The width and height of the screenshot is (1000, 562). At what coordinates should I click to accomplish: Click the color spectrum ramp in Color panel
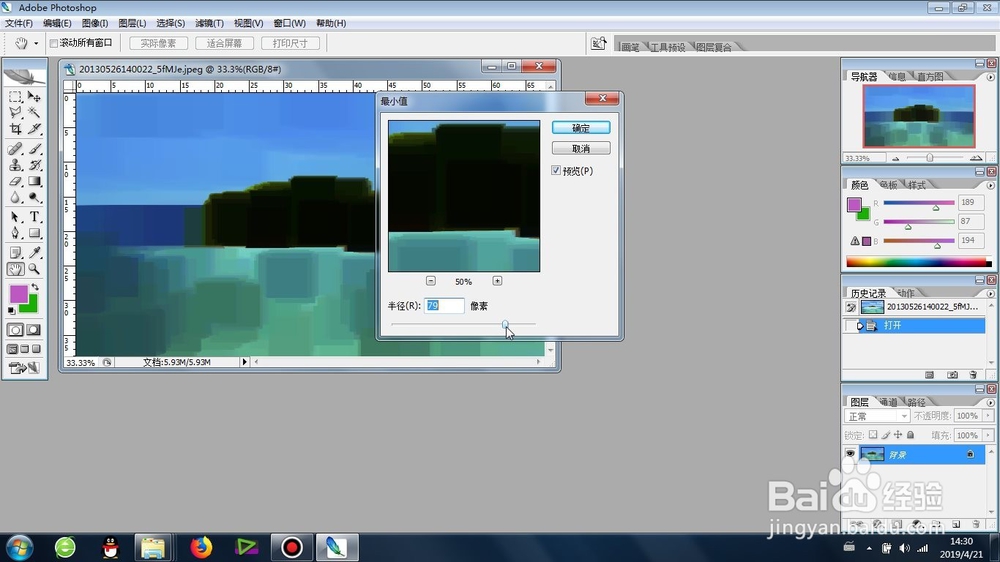point(918,262)
